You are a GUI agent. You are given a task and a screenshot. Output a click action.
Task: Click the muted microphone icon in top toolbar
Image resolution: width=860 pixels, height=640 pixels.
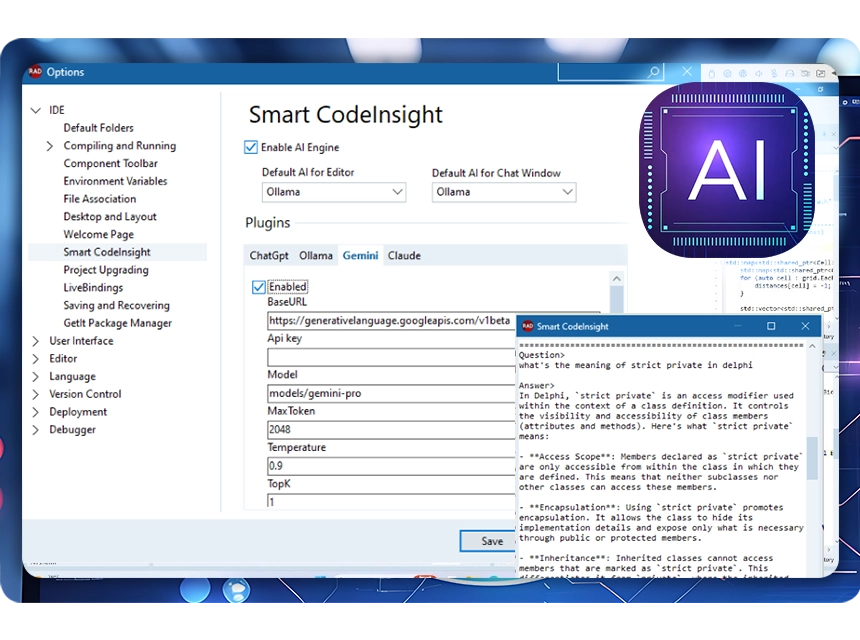(774, 73)
